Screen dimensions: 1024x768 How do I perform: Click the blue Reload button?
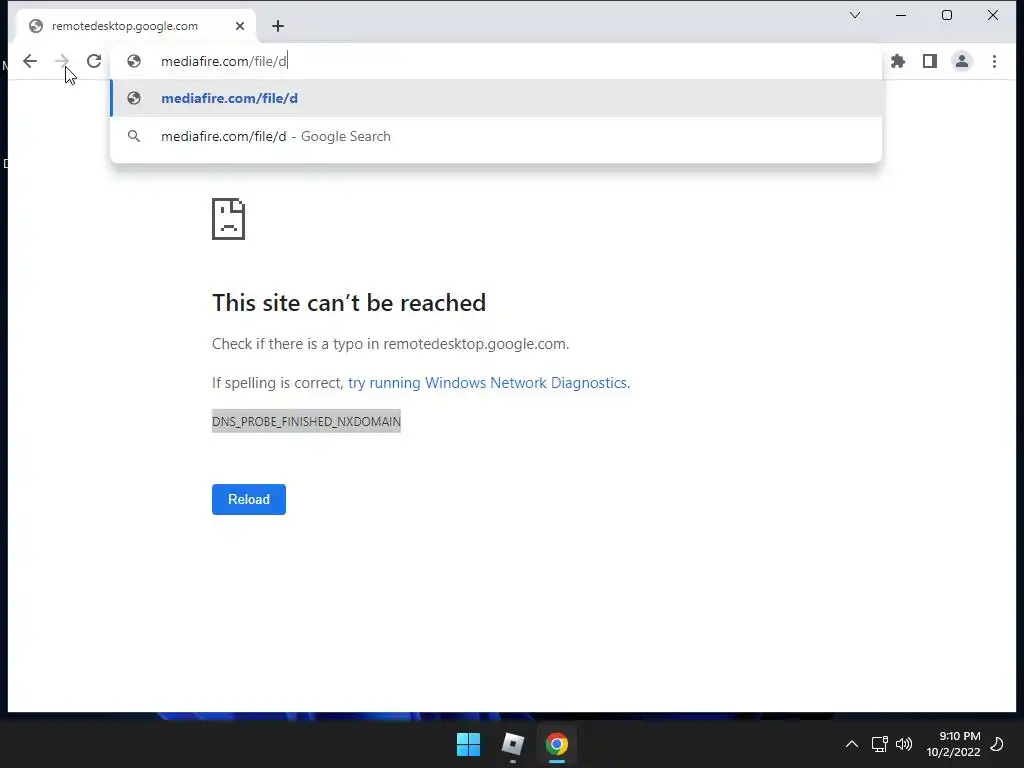pos(249,500)
